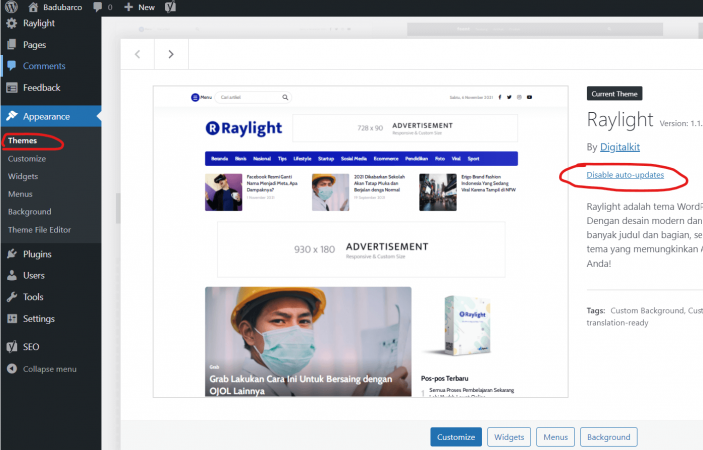Click the Yoast SEO sidebar icon
Image resolution: width=703 pixels, height=450 pixels.
12,346
